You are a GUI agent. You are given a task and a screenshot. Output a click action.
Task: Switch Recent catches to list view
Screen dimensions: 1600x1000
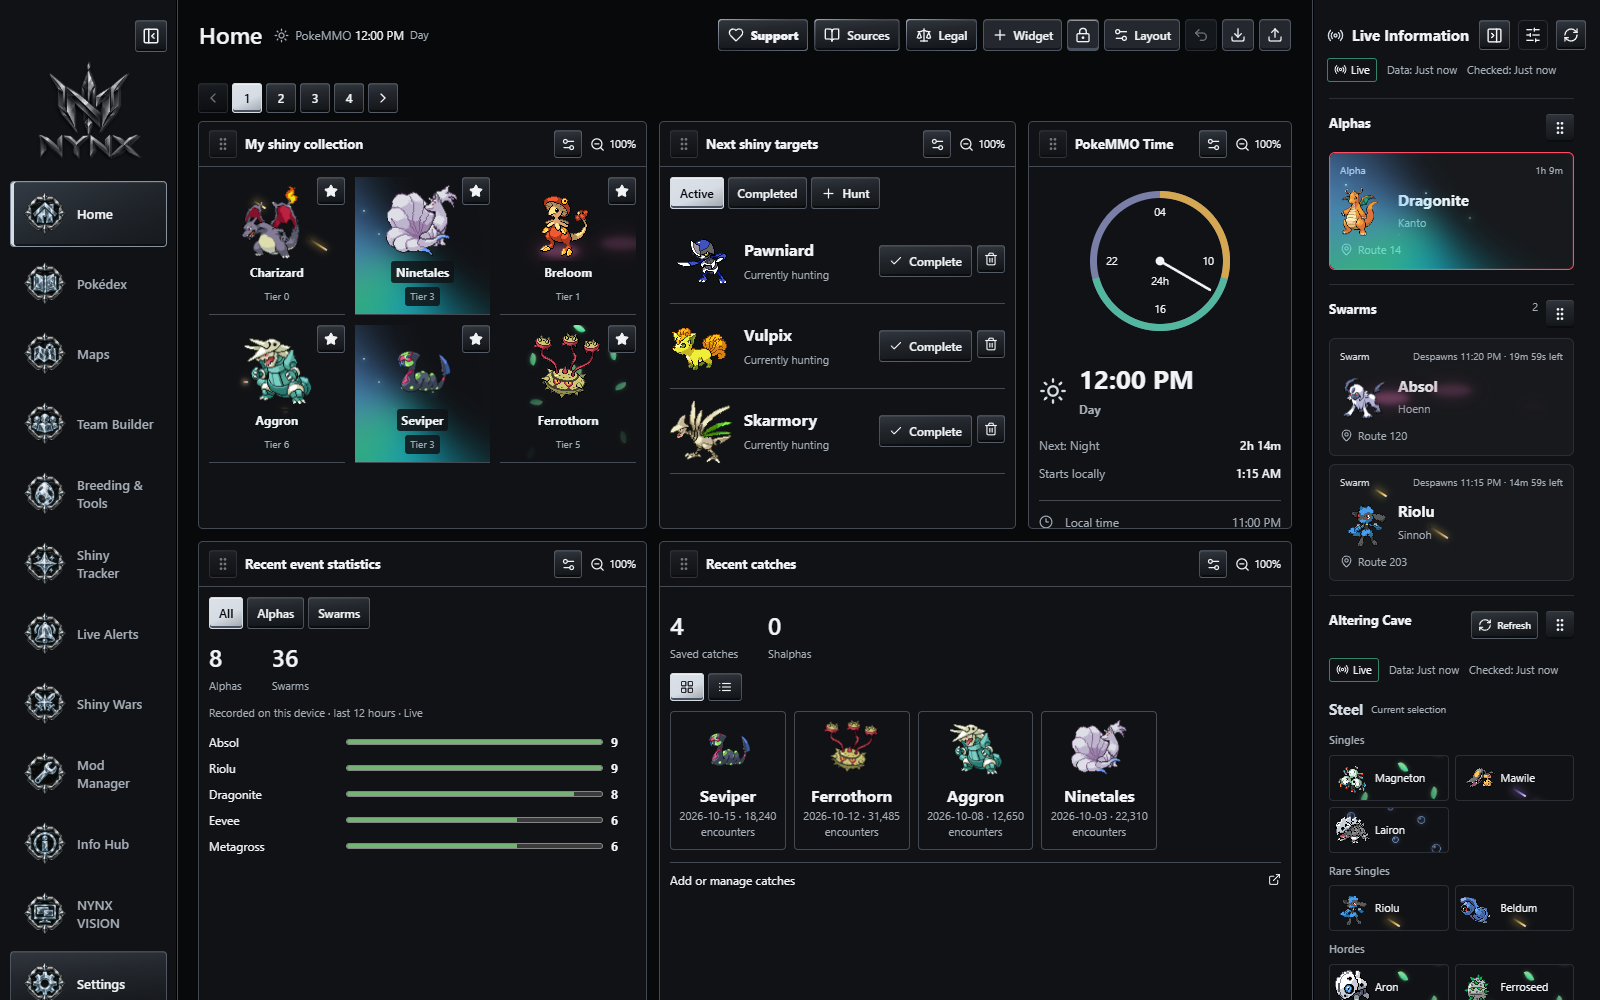725,687
